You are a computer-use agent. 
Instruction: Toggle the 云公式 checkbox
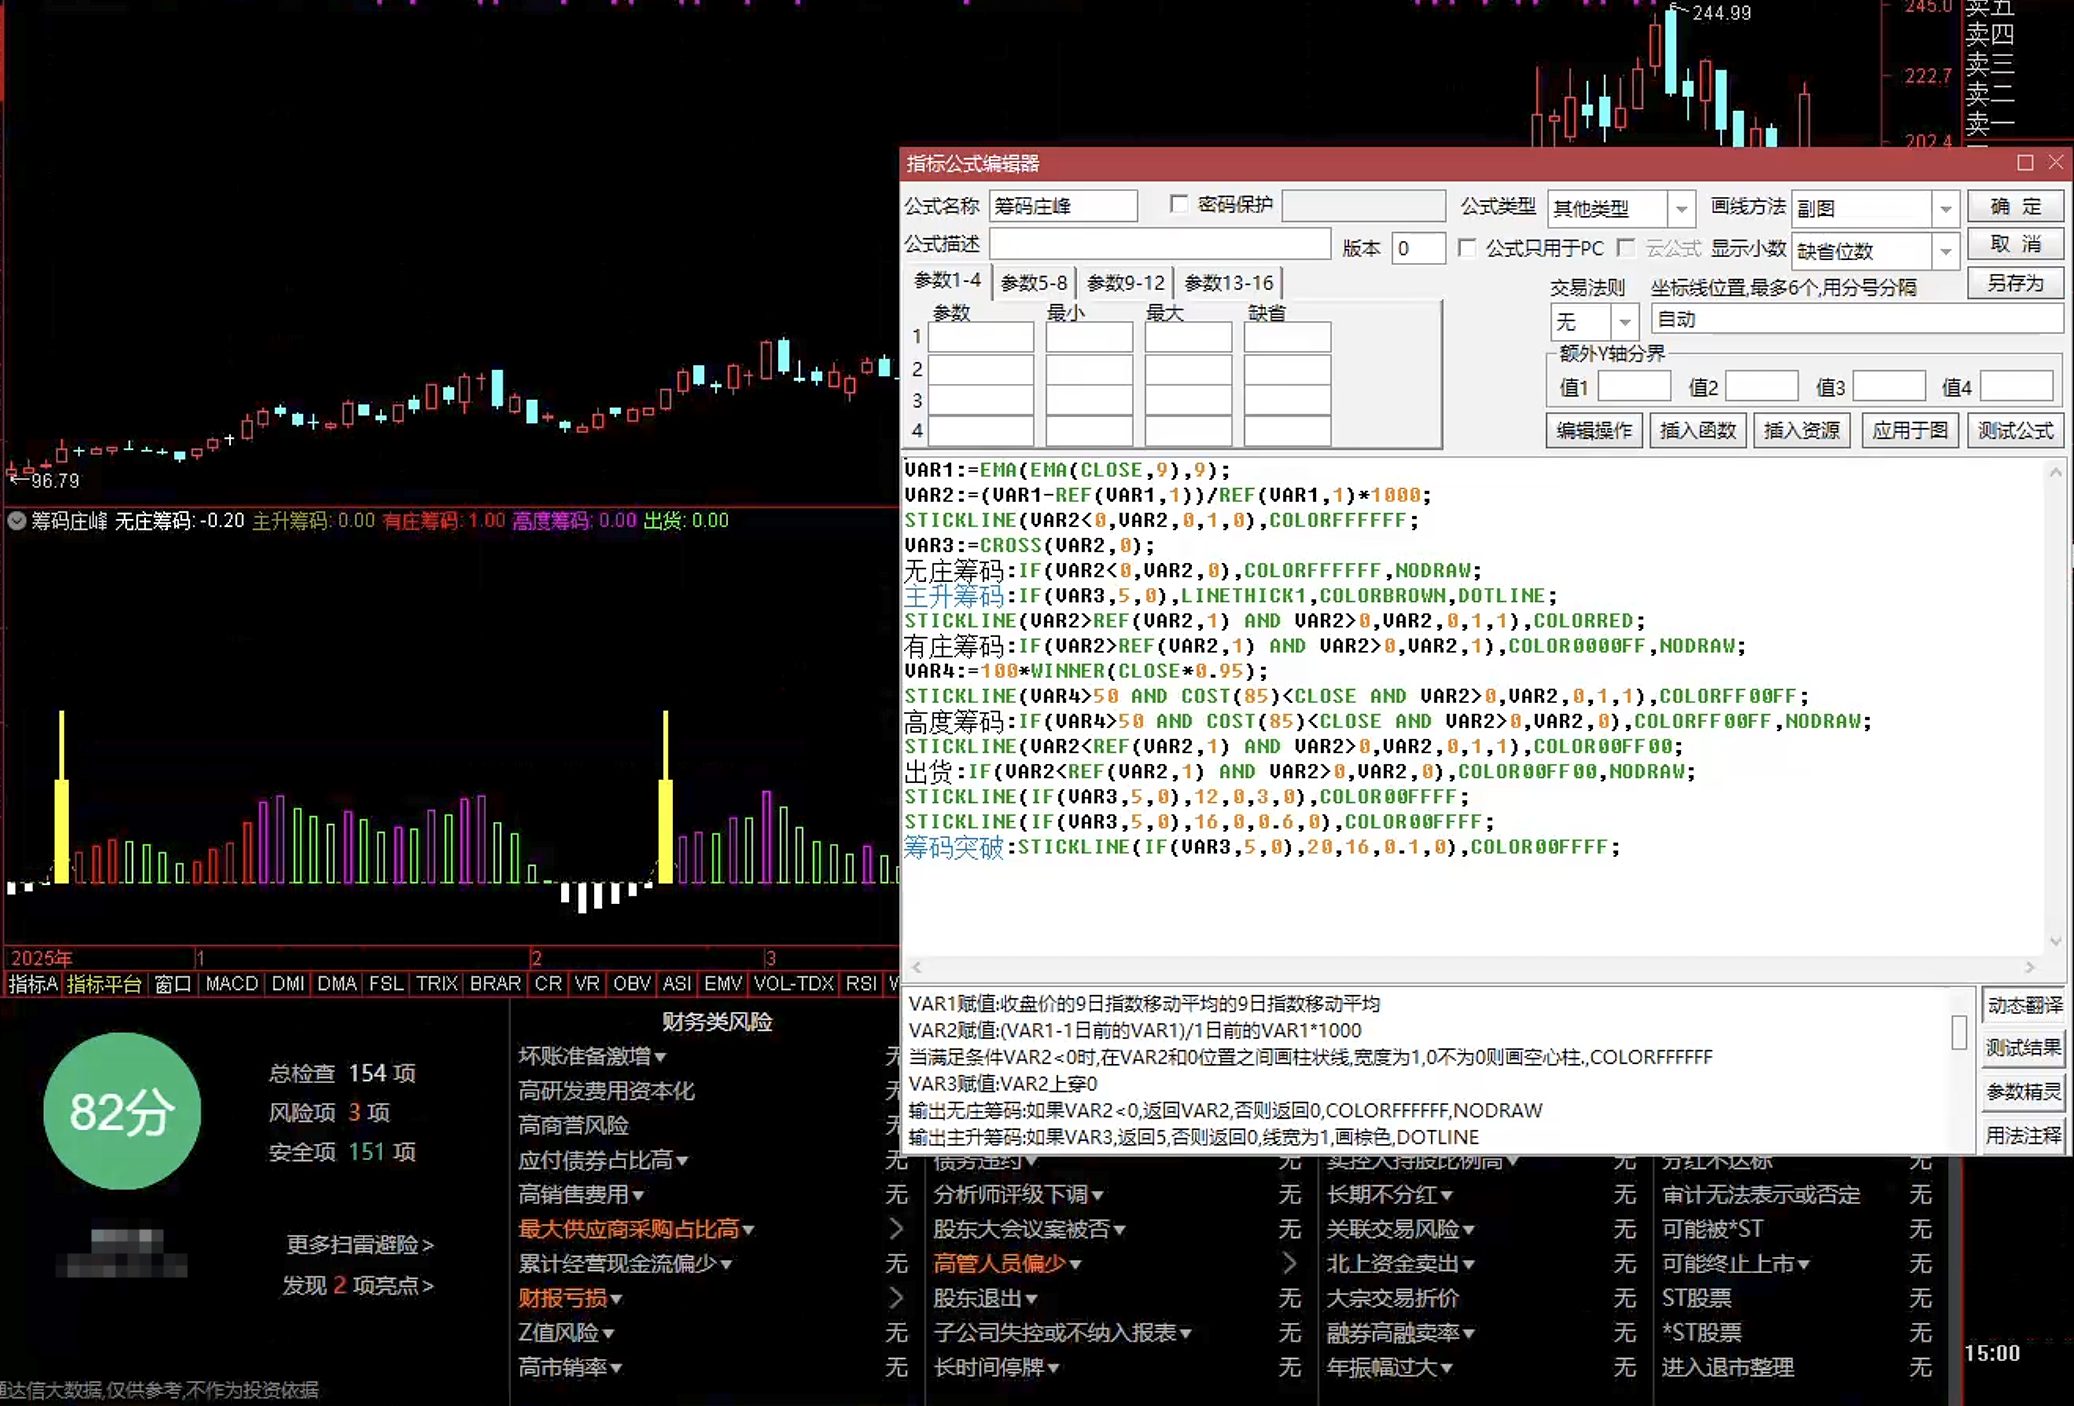(1626, 247)
